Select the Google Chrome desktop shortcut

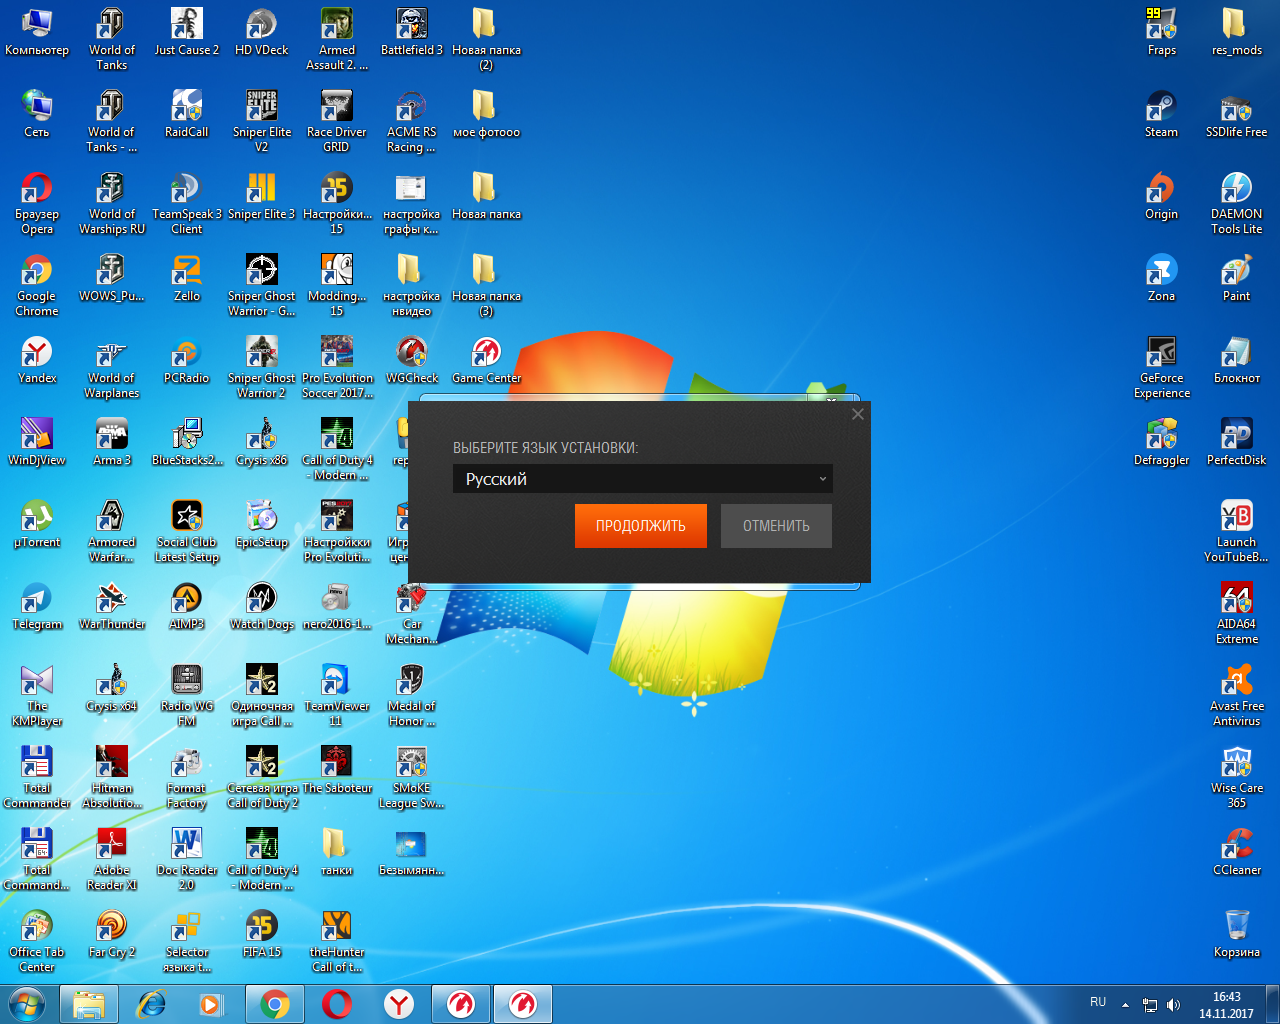tap(37, 285)
